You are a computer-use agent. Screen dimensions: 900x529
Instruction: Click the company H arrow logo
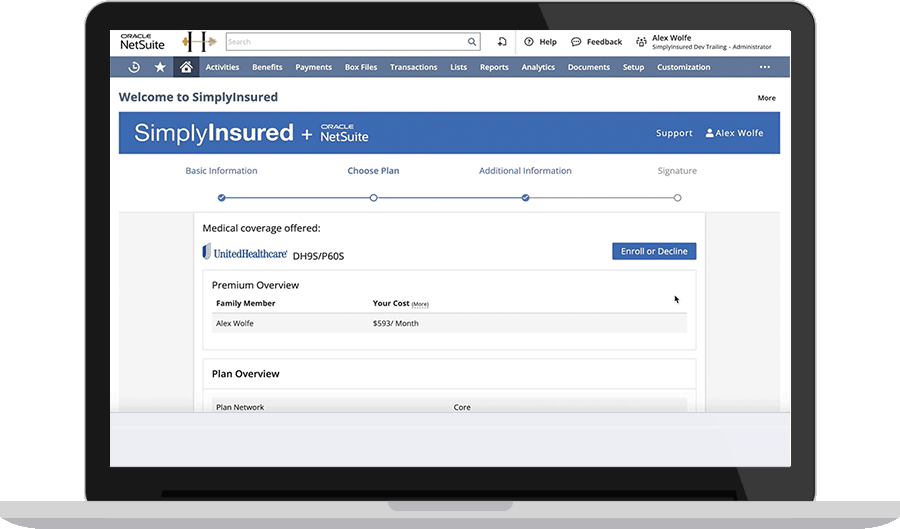pyautogui.click(x=199, y=42)
